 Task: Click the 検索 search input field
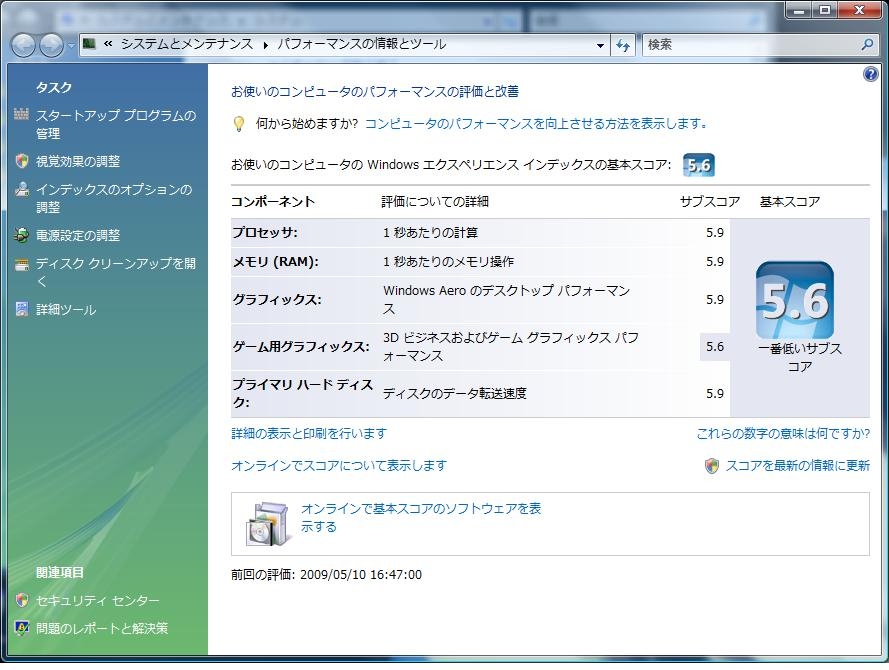tap(752, 44)
